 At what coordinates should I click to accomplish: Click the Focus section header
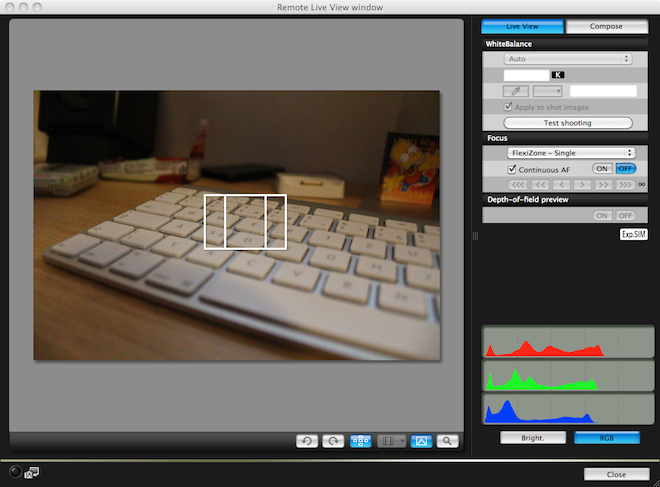point(564,138)
